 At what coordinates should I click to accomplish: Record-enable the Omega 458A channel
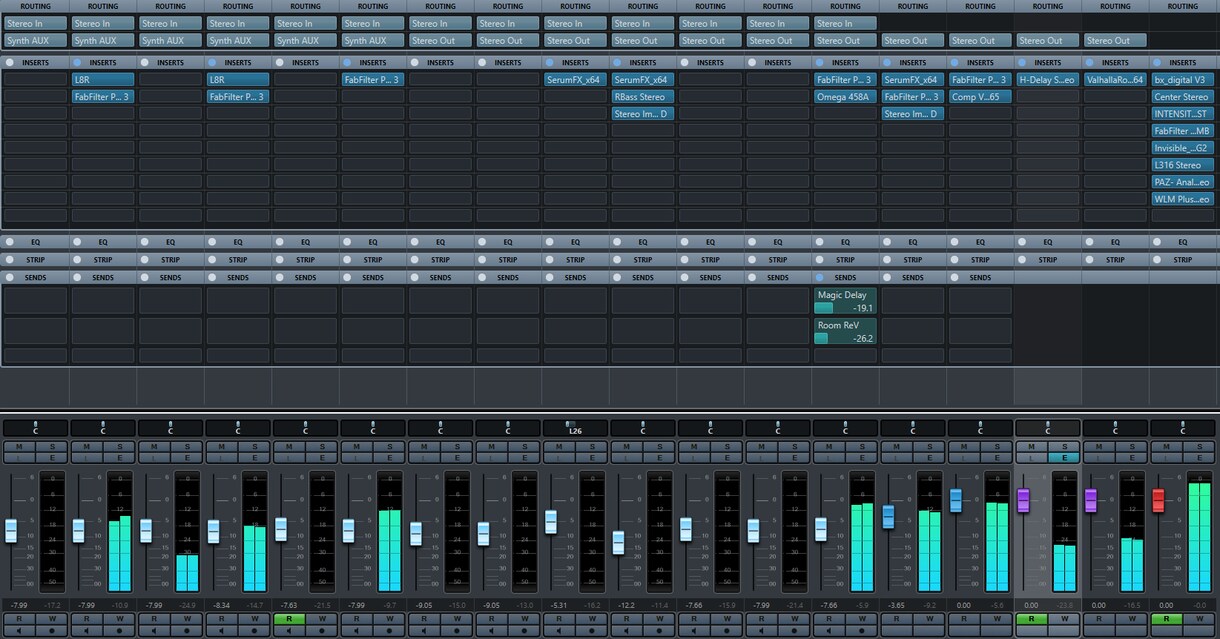click(862, 631)
